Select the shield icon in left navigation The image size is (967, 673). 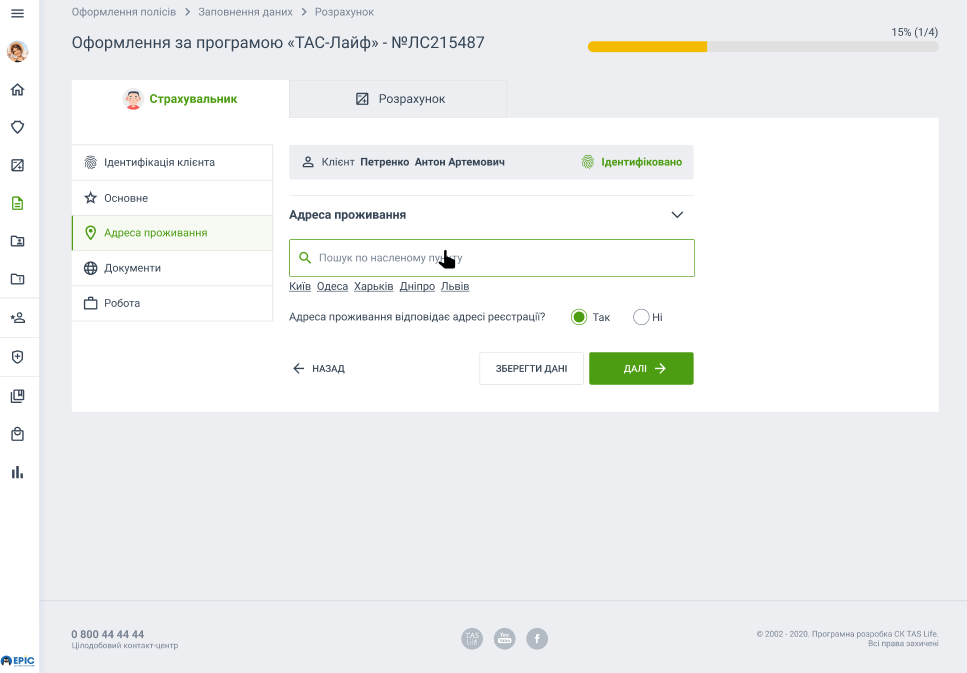(16, 127)
